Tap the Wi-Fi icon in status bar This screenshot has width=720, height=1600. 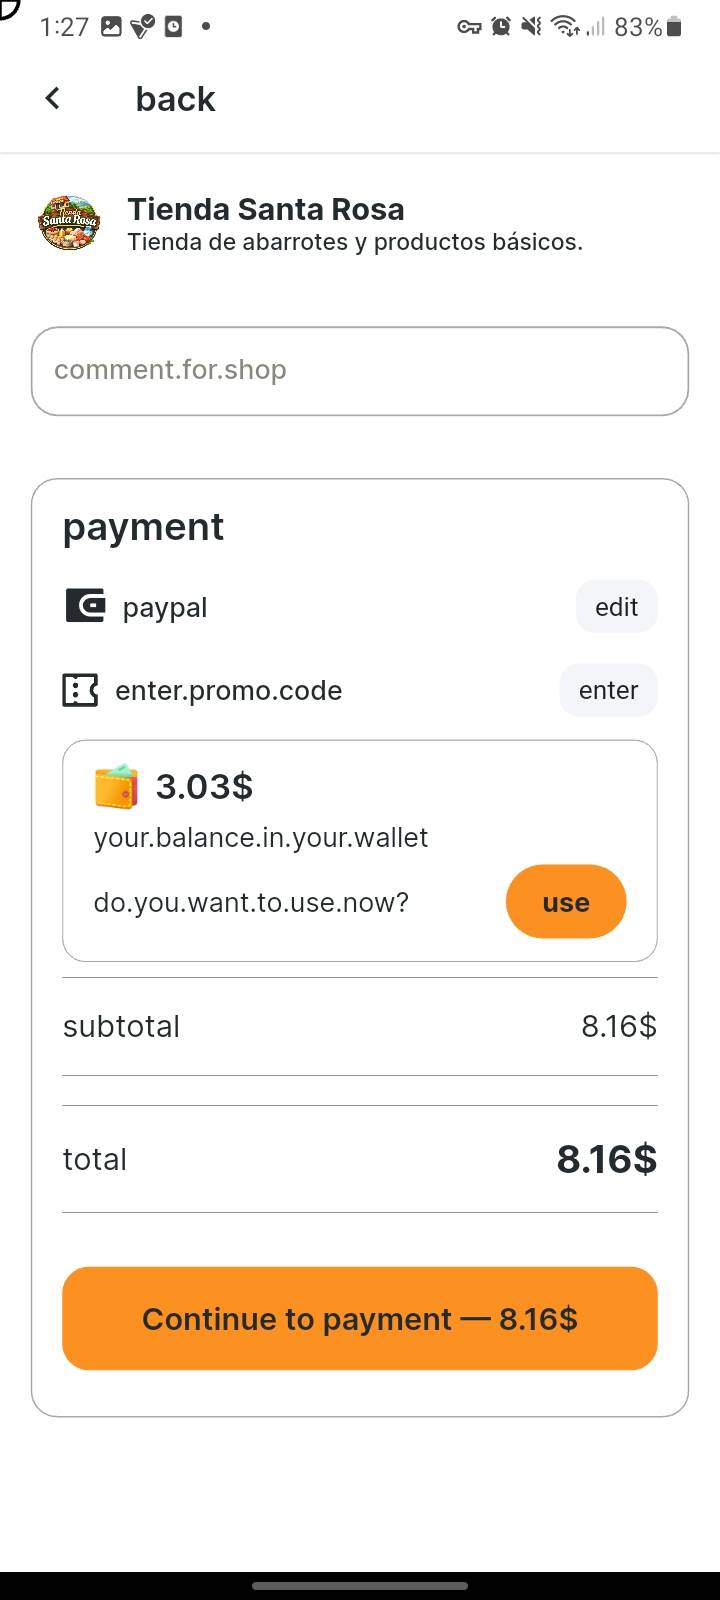(x=565, y=27)
